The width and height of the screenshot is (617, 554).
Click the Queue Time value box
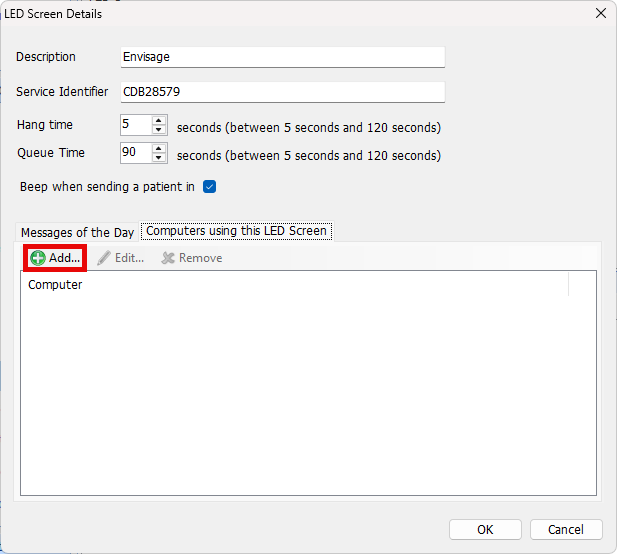click(134, 153)
